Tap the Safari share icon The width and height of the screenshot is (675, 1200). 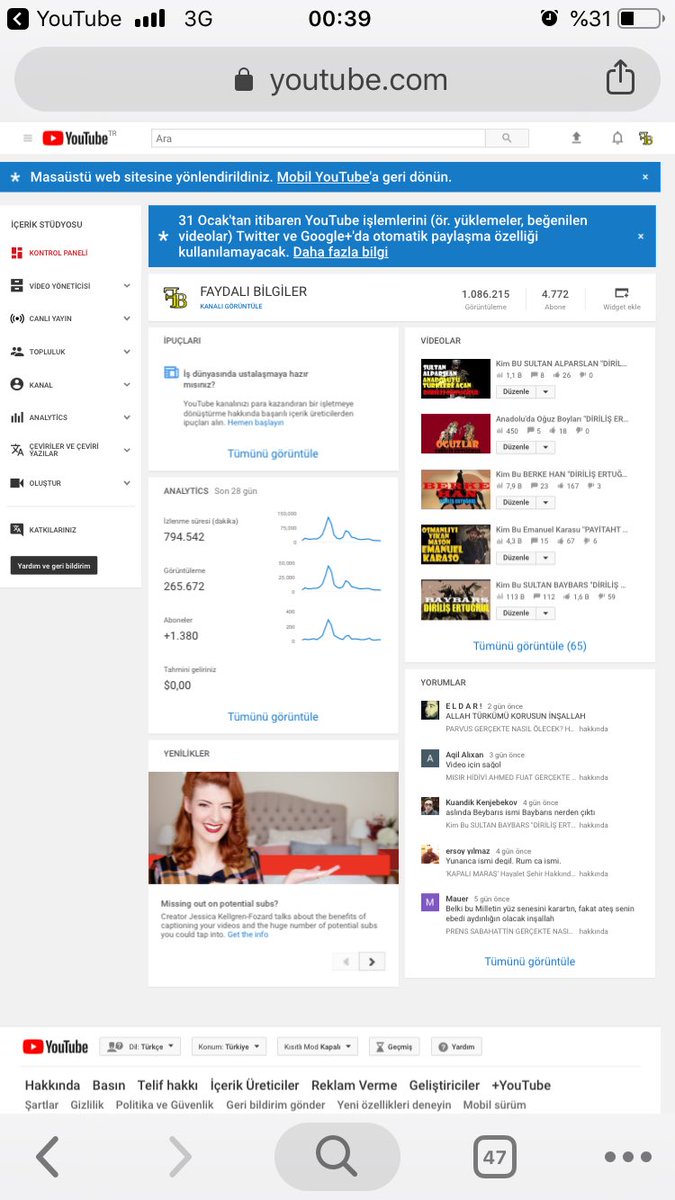click(621, 78)
